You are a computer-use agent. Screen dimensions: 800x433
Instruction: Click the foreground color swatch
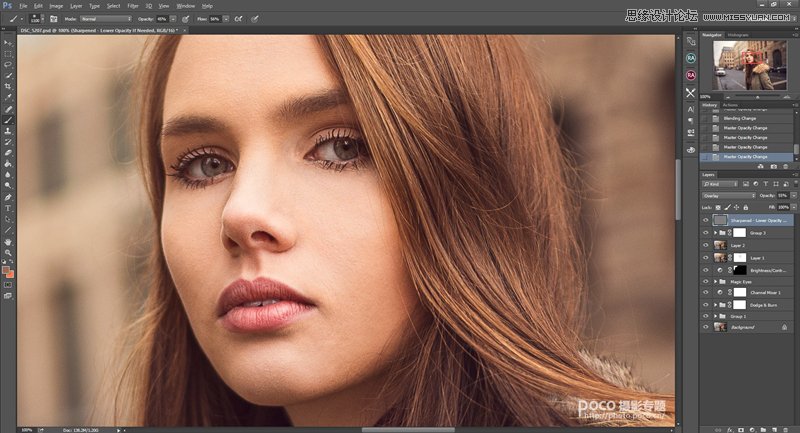pos(7,268)
